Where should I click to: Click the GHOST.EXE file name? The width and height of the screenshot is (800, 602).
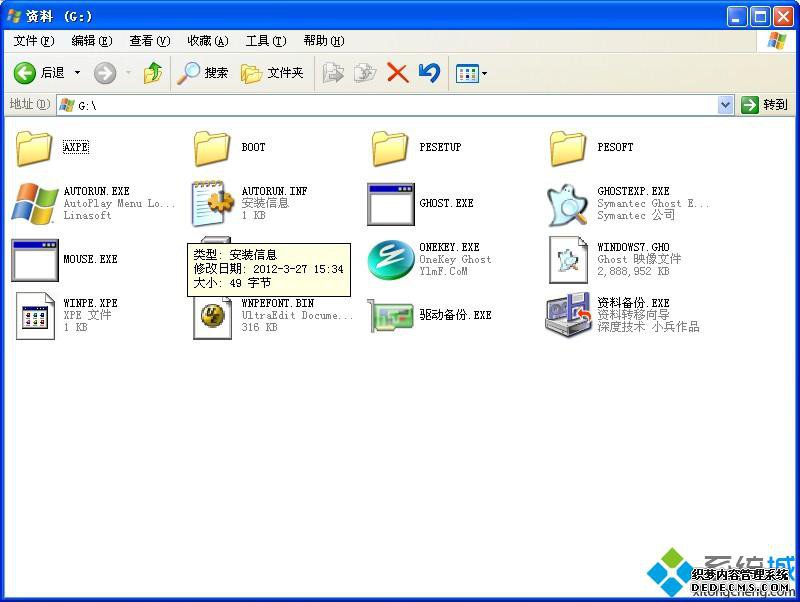446,203
